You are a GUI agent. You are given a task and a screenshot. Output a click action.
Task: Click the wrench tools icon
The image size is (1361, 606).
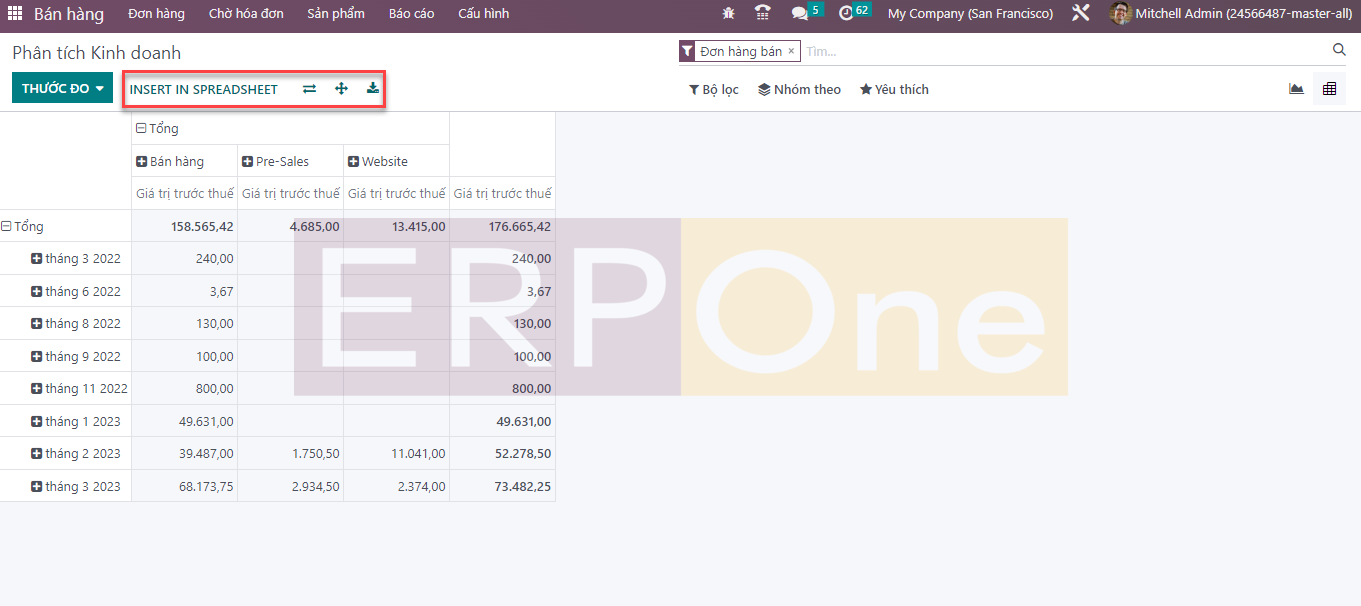(x=1080, y=14)
